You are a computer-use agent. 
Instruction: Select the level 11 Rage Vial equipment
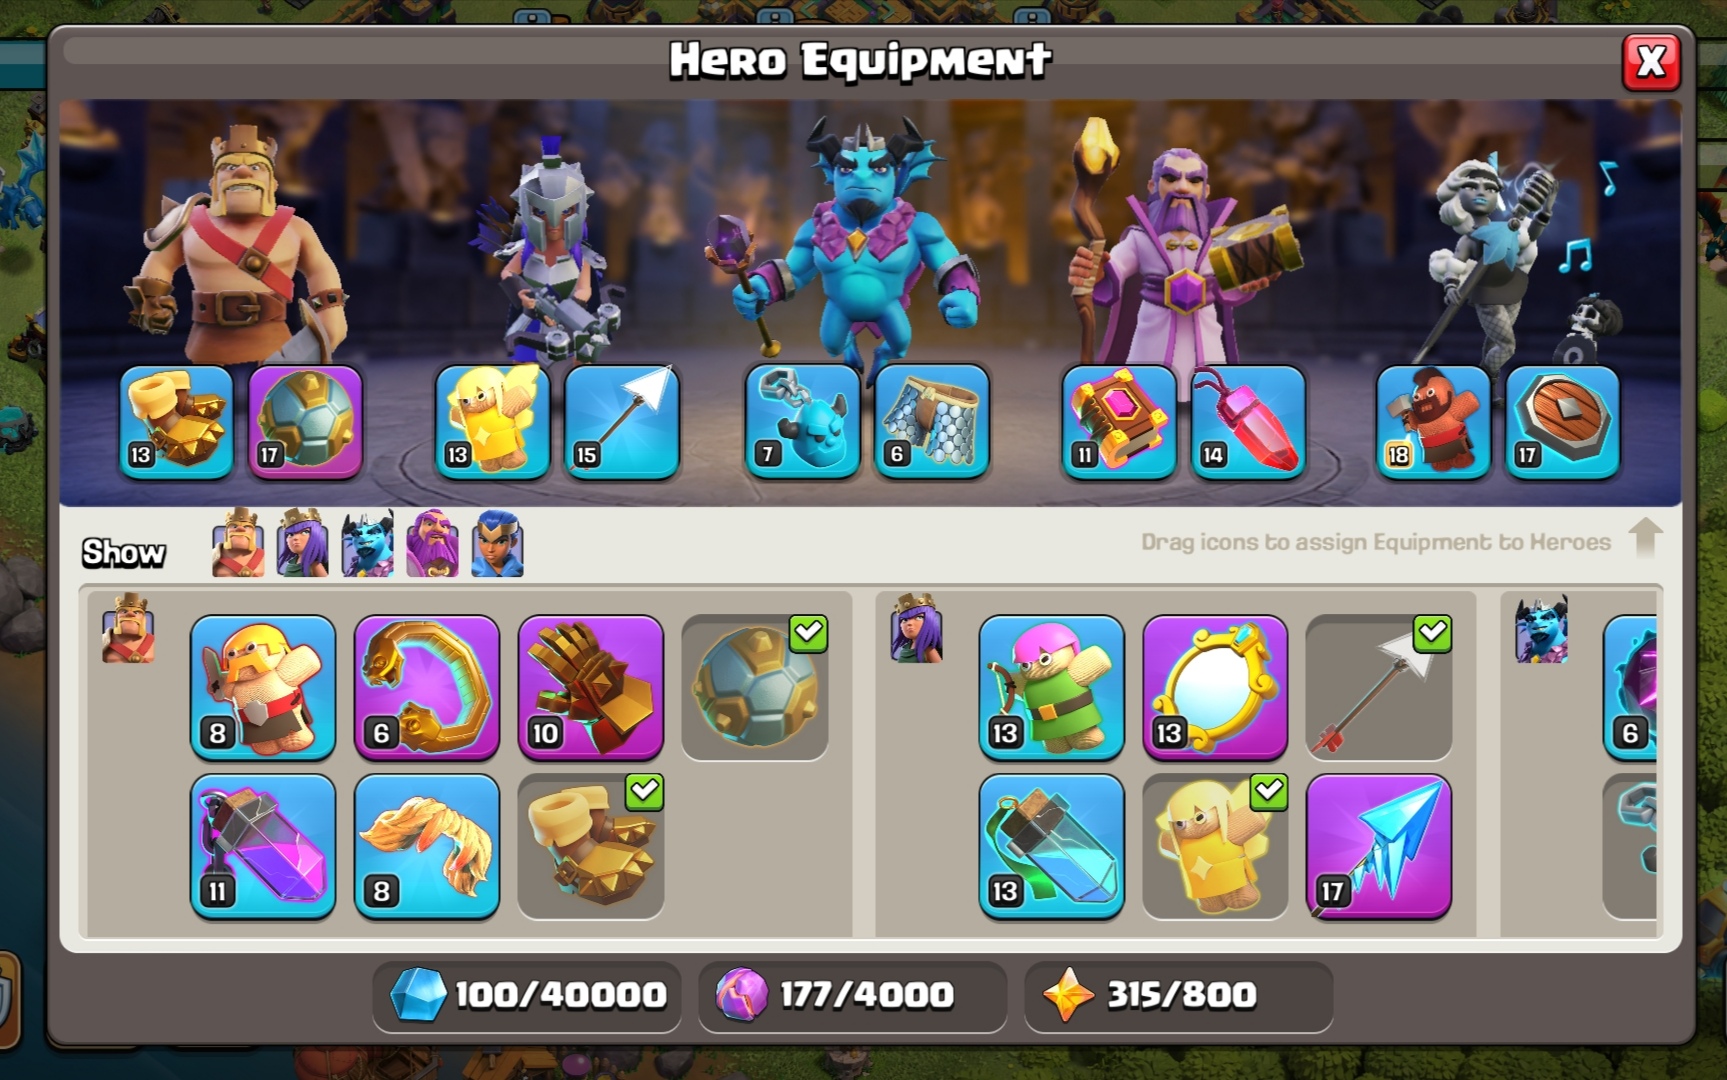263,847
